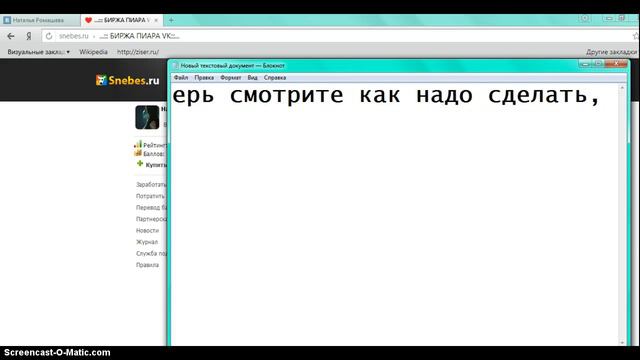Click the Баллов coins icon
This screenshot has width=640, height=360.
(138, 153)
